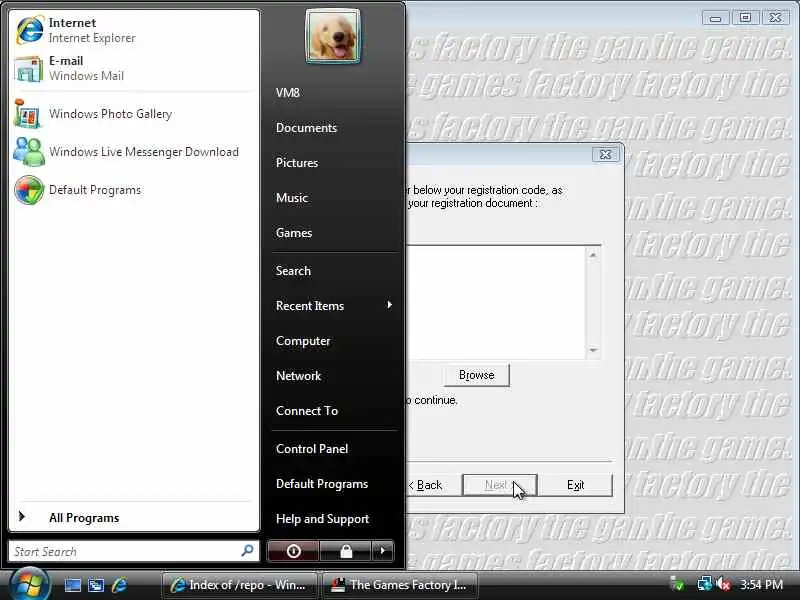Image resolution: width=800 pixels, height=600 pixels.
Task: Open Windows Photo Gallery icon
Action: [x=28, y=114]
